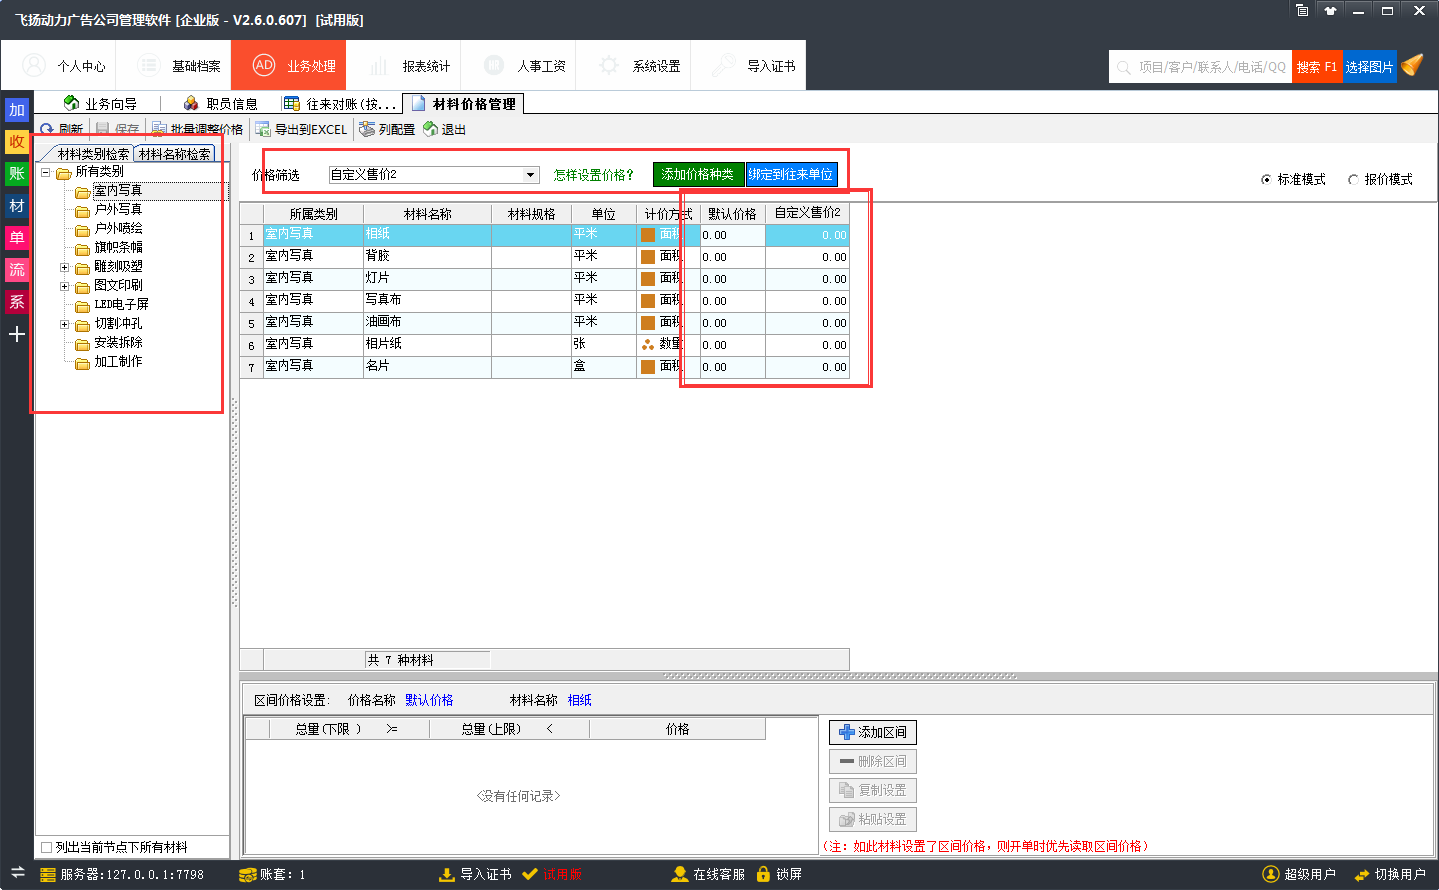This screenshot has height=890, width=1439.
Task: Click the 收 icon in left sidebar
Action: [x=17, y=142]
